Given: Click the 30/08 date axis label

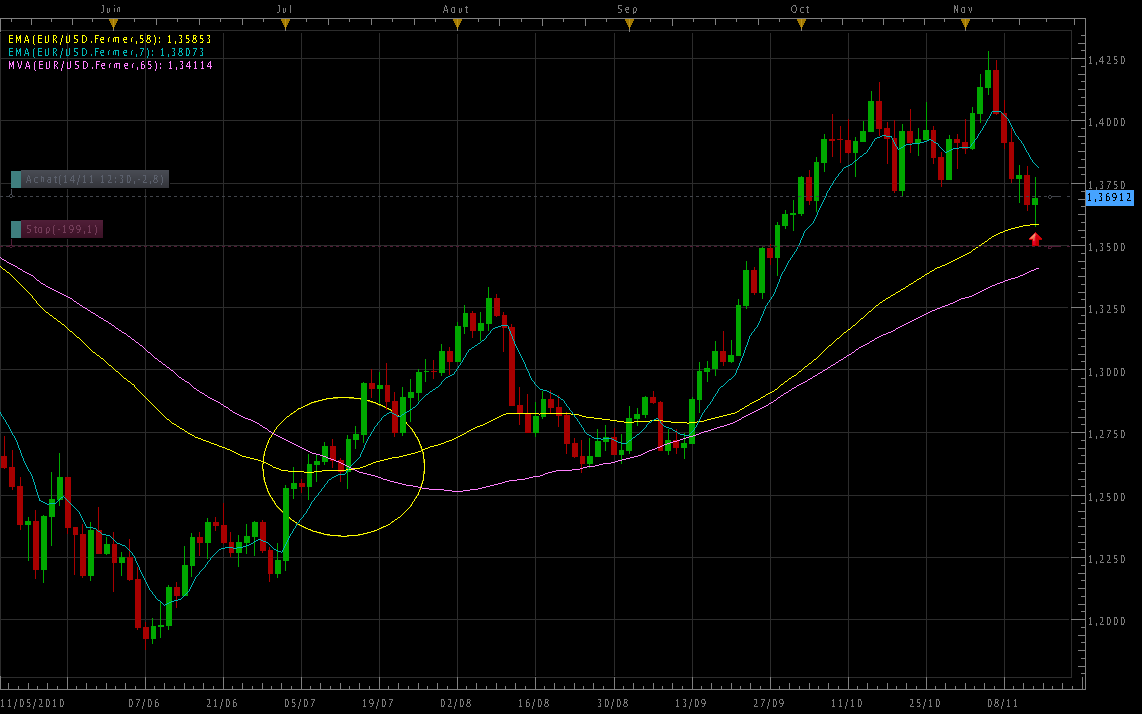Looking at the screenshot, I should [x=613, y=704].
